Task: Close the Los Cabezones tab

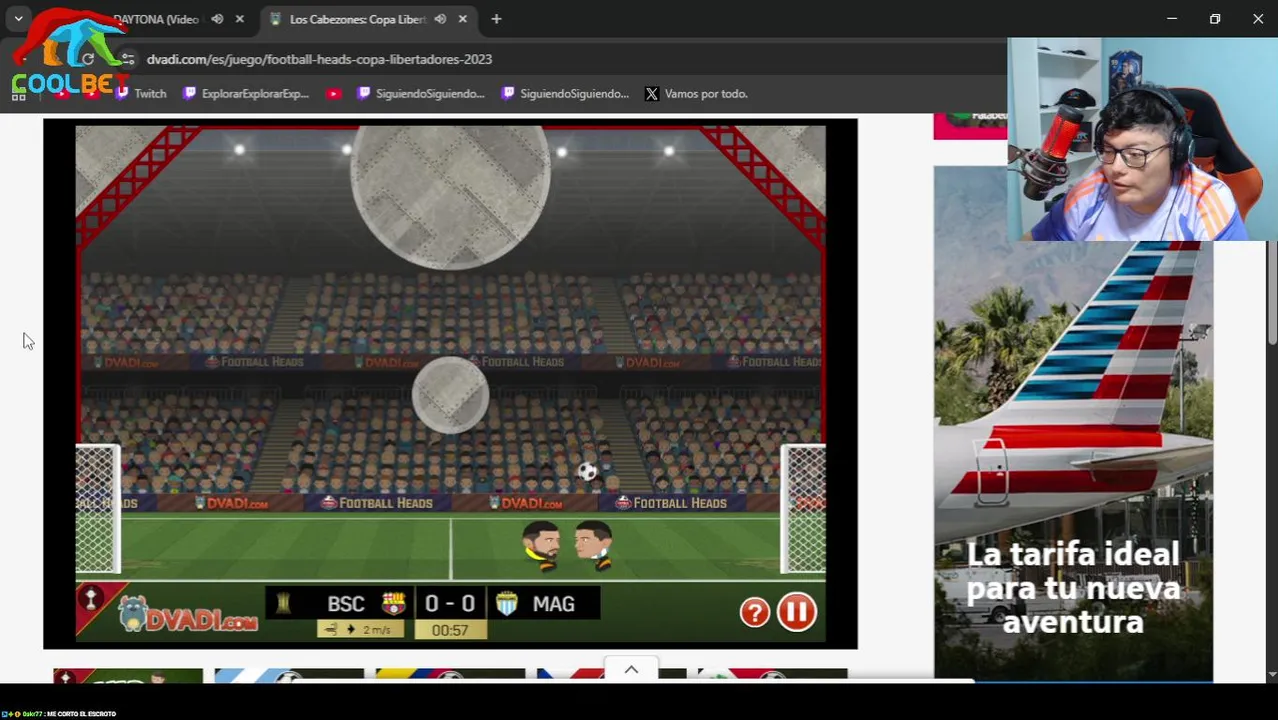Action: (462, 19)
